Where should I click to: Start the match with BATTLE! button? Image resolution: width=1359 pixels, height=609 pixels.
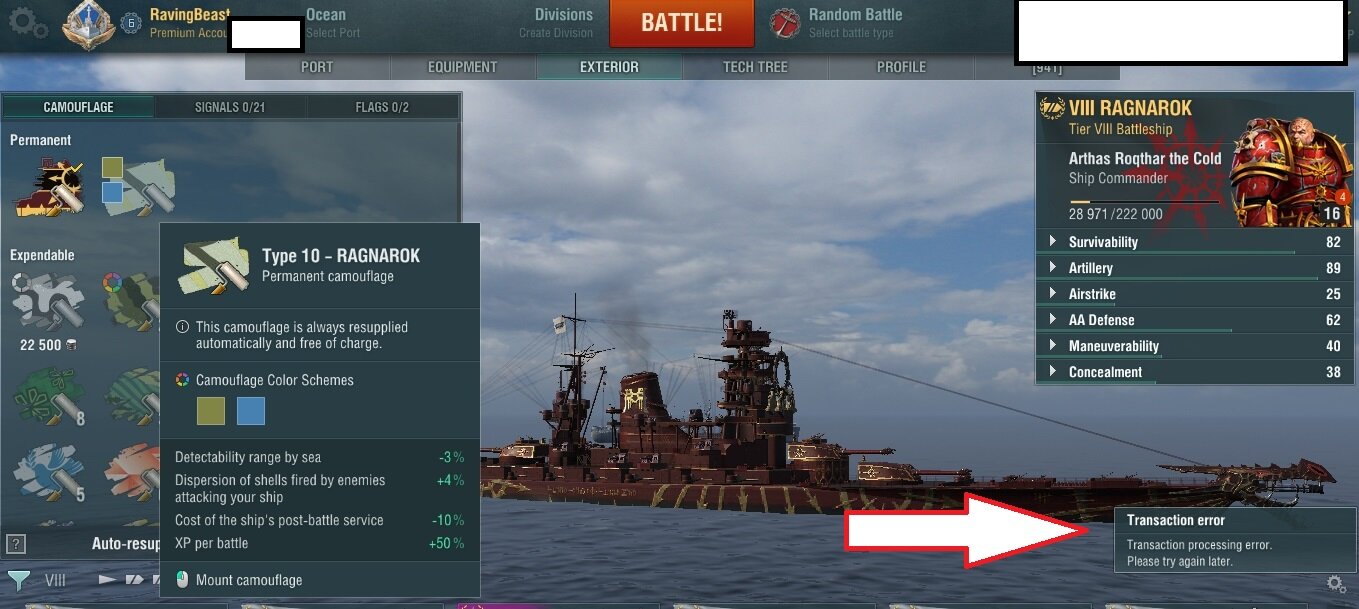(x=682, y=23)
